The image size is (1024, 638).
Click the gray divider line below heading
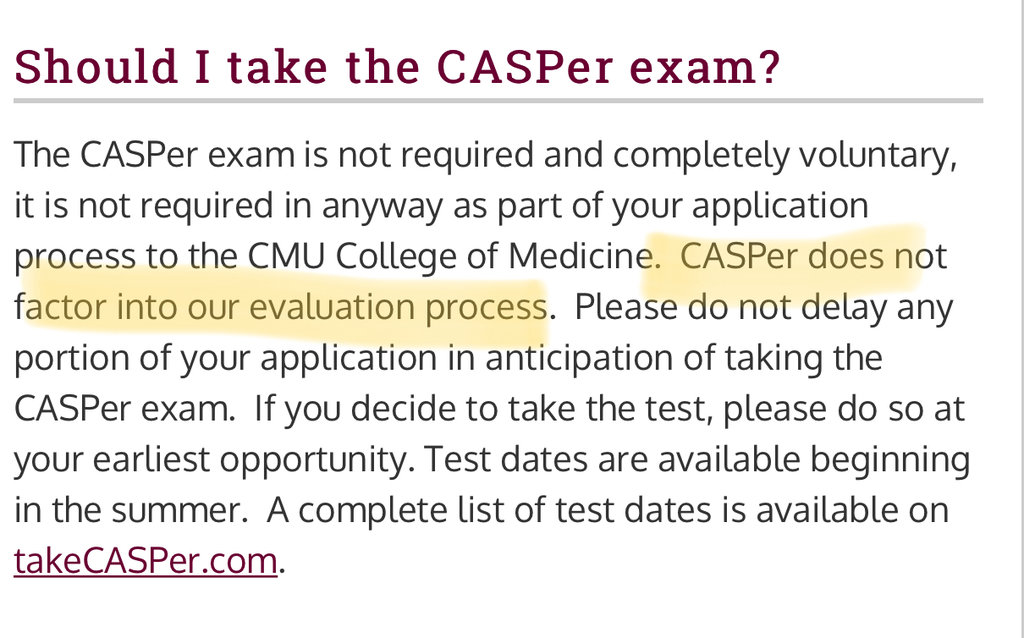click(x=498, y=100)
